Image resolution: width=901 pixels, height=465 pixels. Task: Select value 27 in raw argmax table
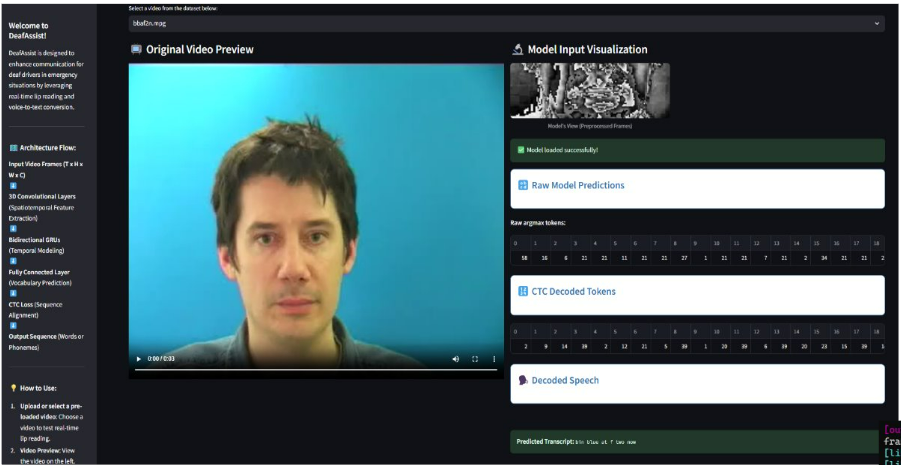684,258
